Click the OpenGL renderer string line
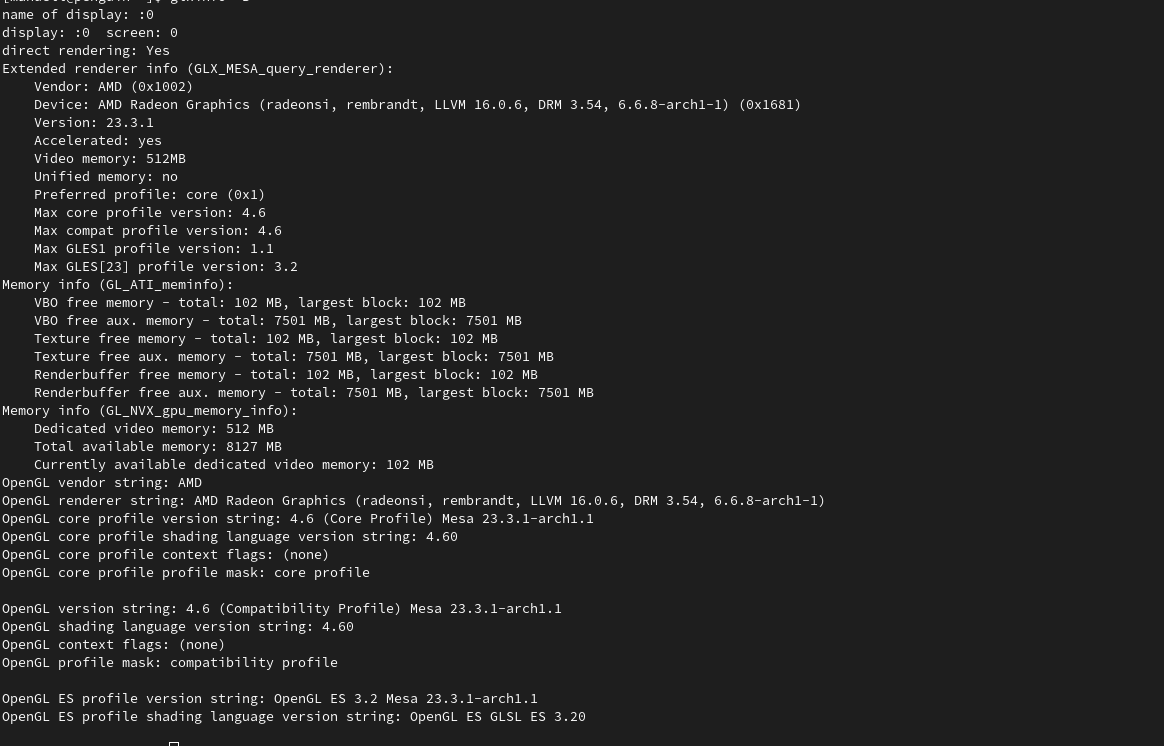Viewport: 1164px width, 746px height. (x=413, y=500)
